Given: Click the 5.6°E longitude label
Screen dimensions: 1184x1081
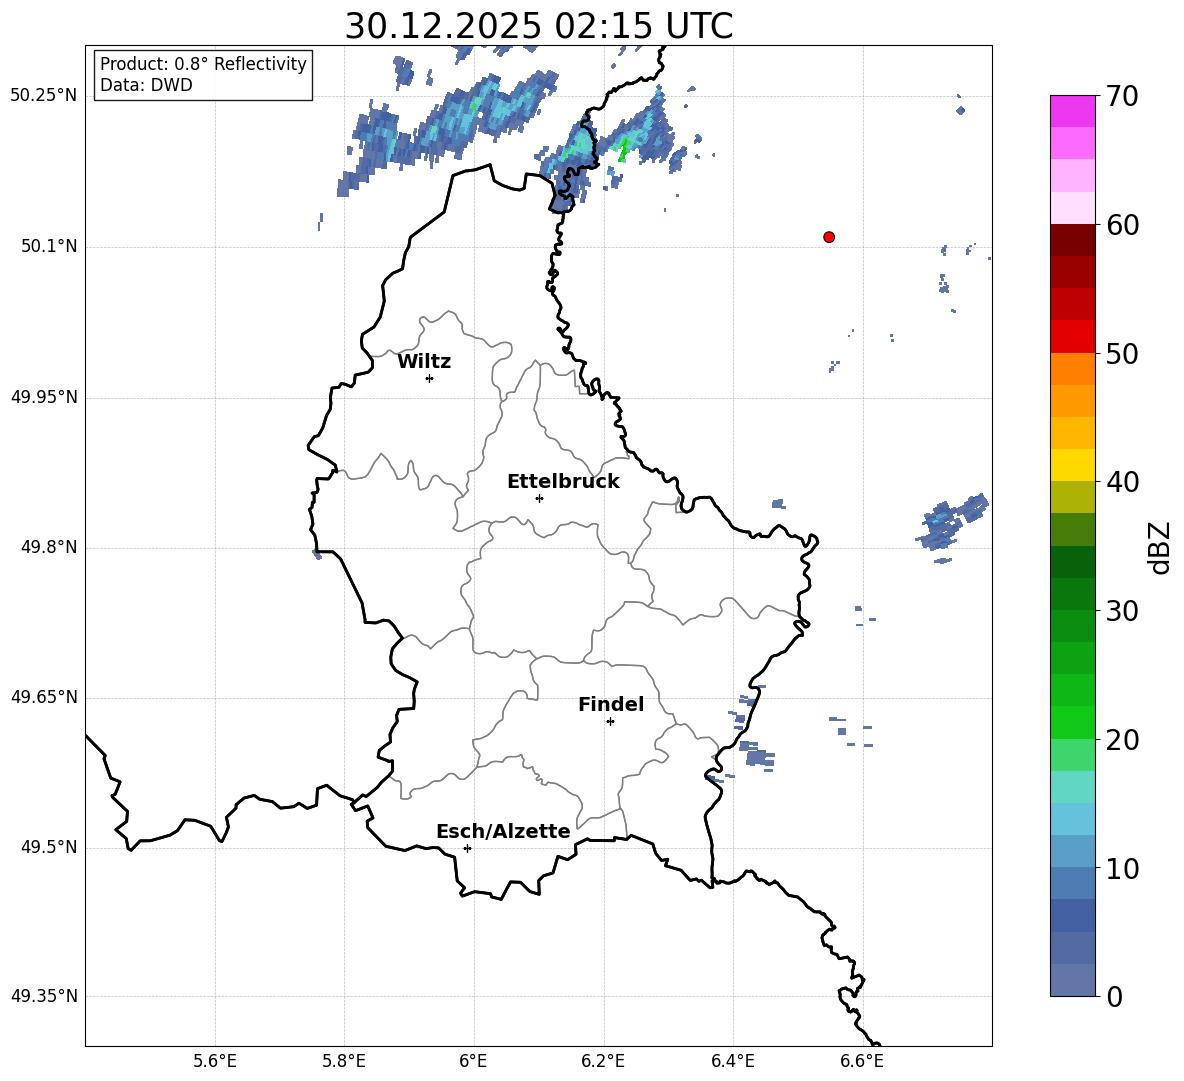Looking at the screenshot, I should (215, 1061).
